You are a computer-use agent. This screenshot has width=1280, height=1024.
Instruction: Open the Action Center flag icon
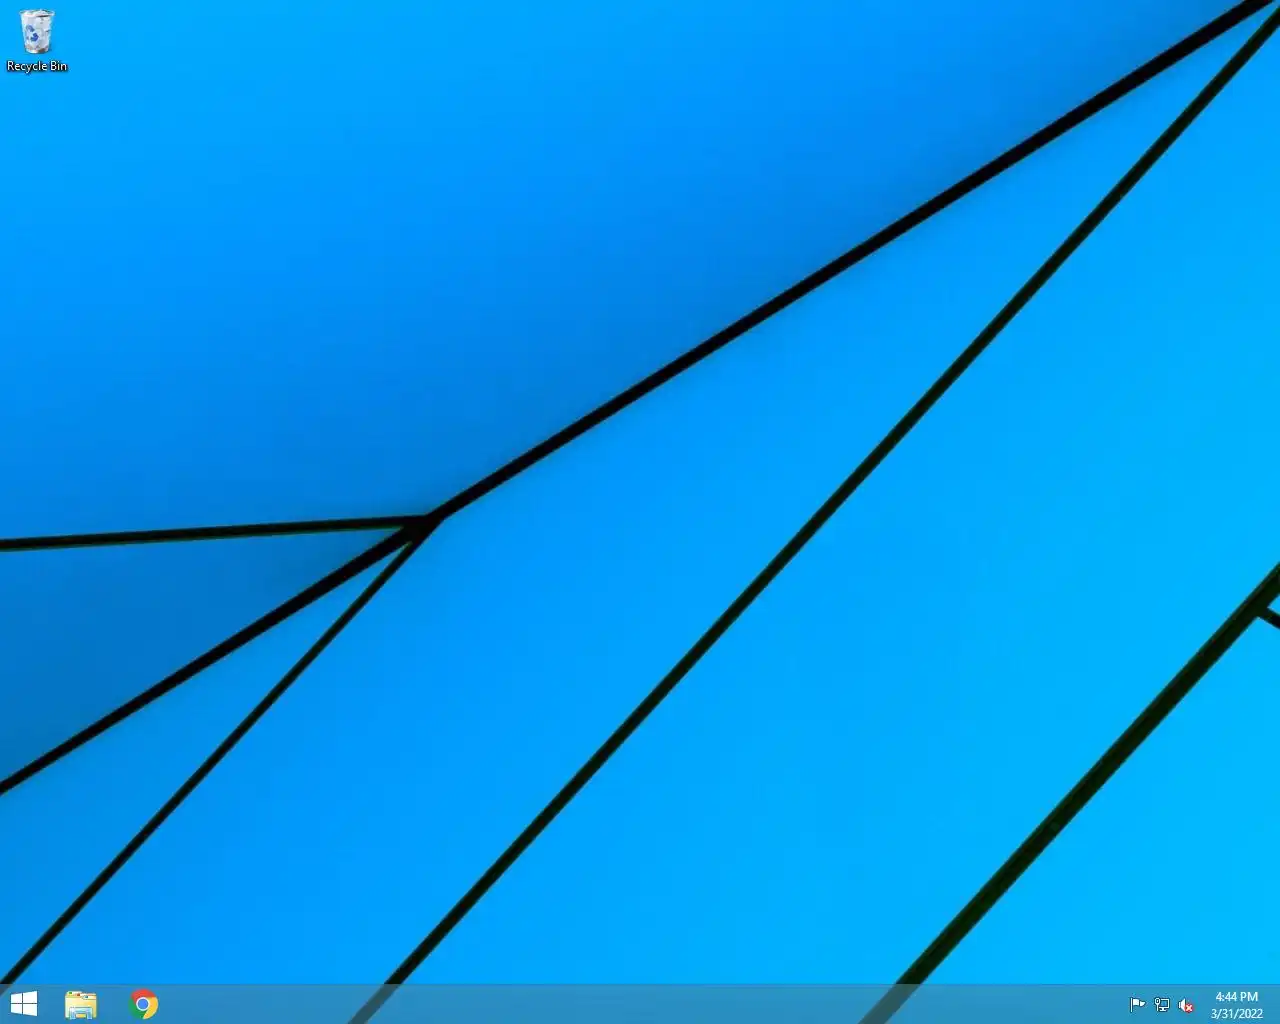click(x=1137, y=1005)
